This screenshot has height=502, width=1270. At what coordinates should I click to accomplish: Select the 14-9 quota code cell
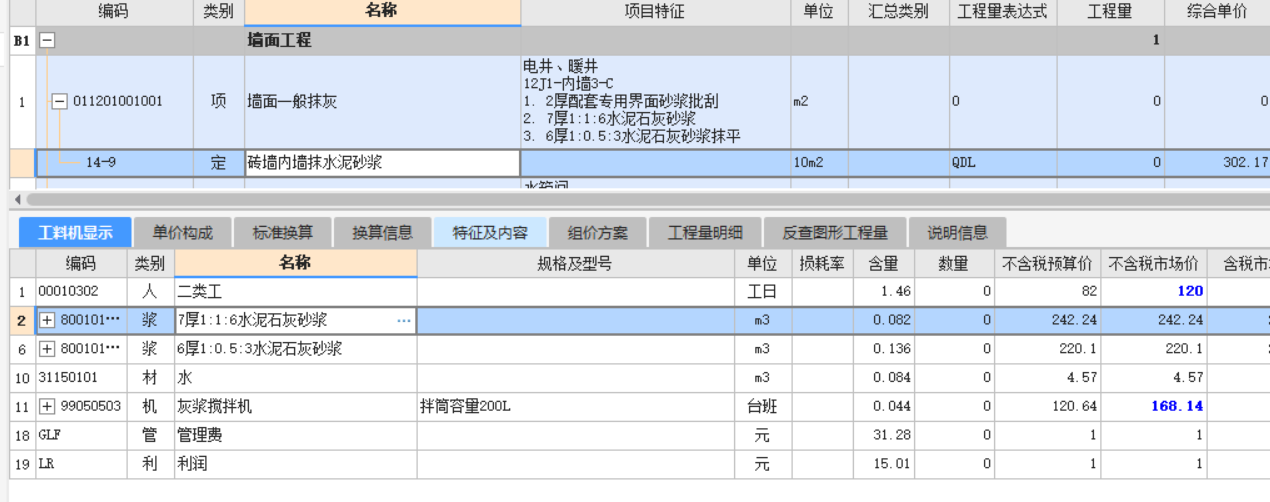[x=114, y=163]
